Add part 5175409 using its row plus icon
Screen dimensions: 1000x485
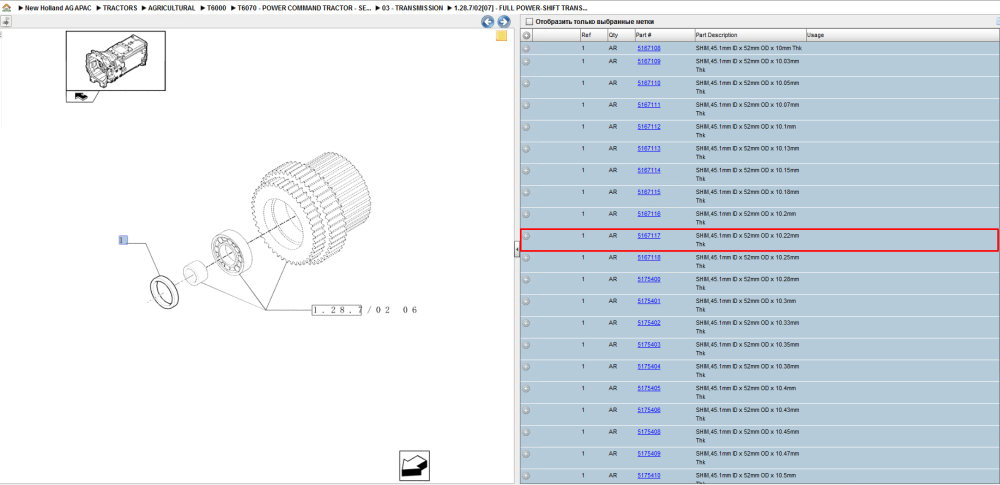(x=526, y=454)
